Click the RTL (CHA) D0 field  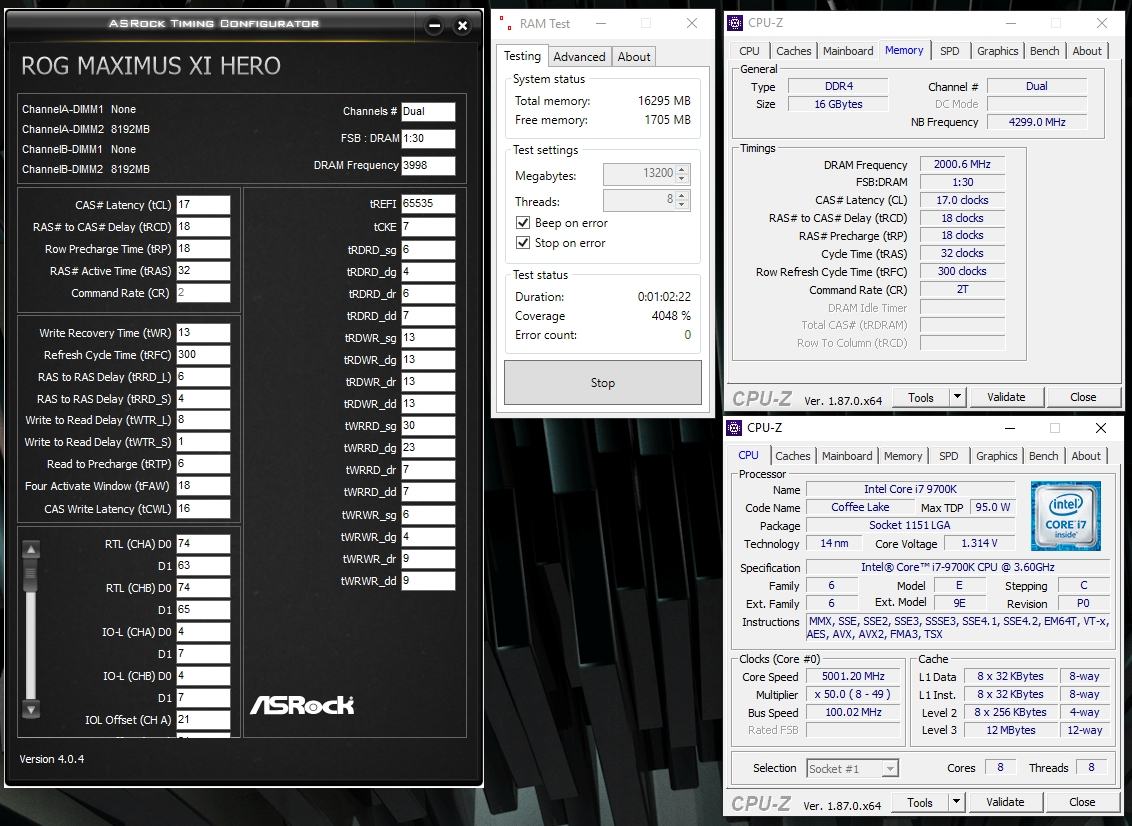click(x=204, y=544)
